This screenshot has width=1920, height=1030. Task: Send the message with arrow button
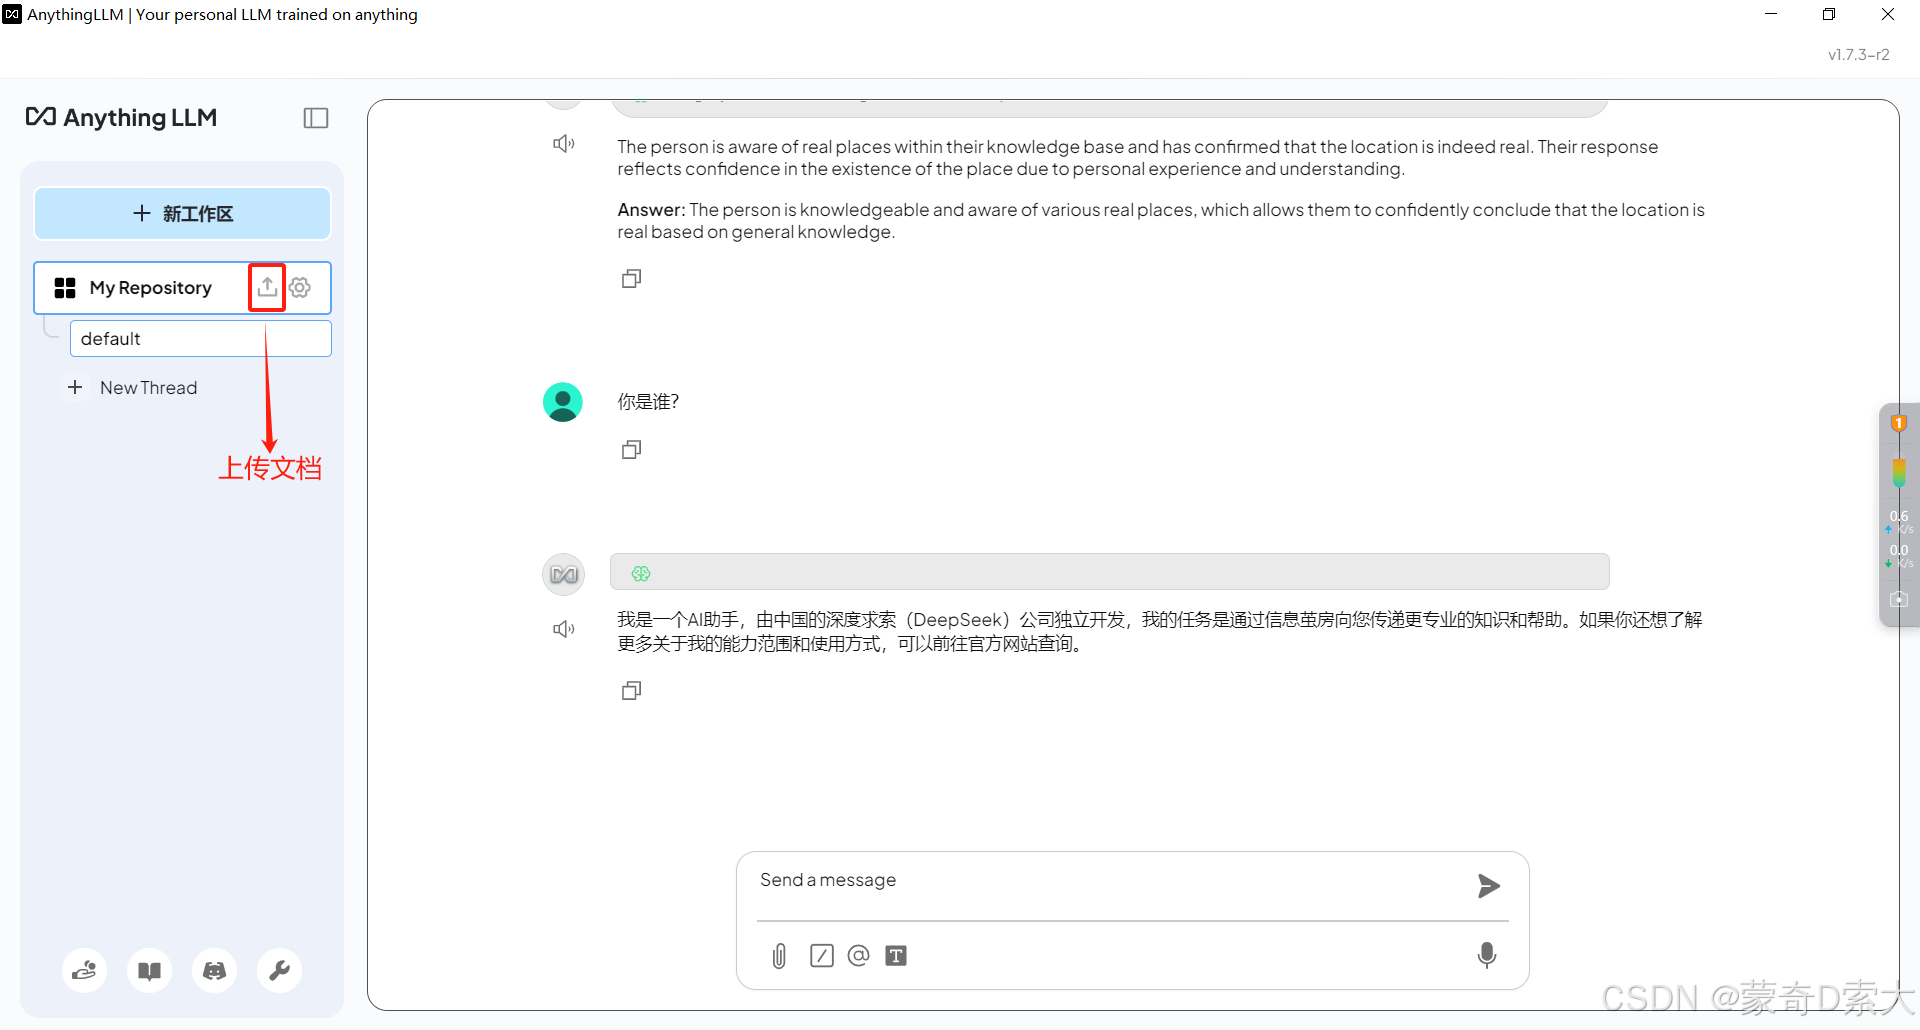1488,886
